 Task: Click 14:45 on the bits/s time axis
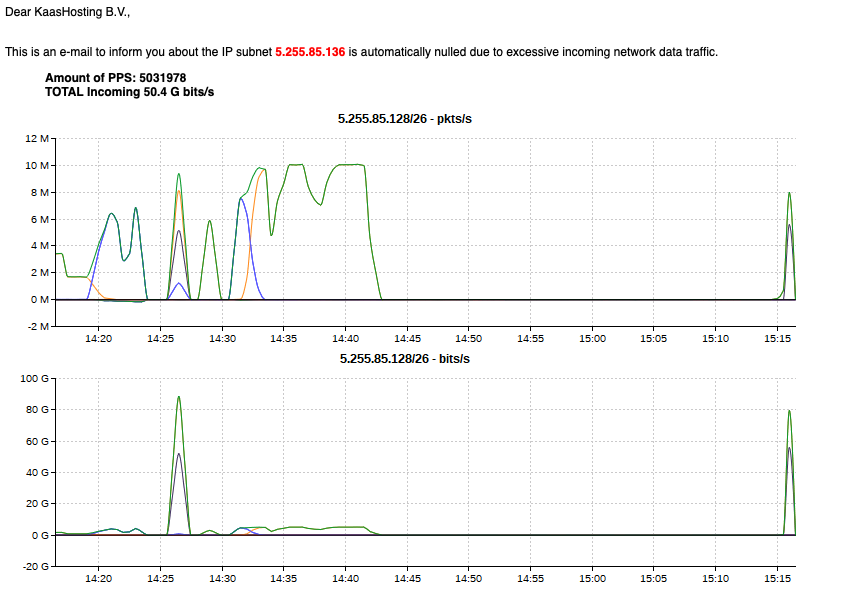pos(407,578)
